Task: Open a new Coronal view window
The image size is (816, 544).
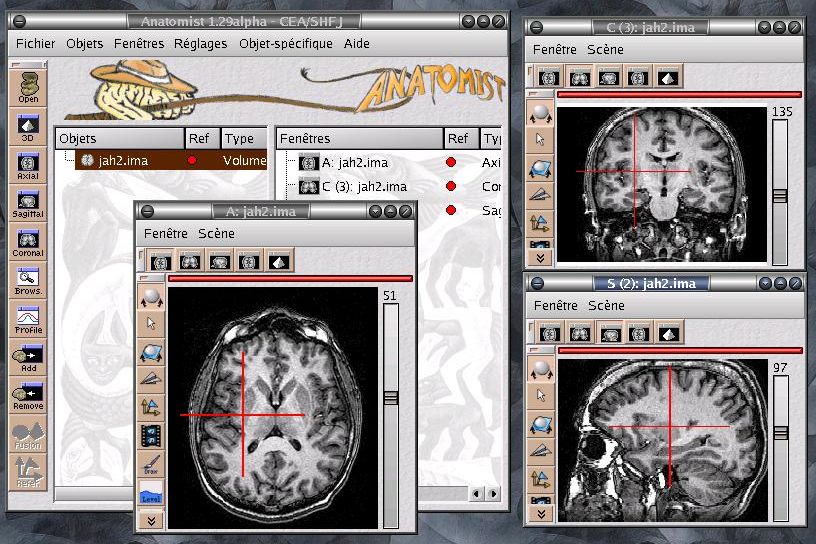Action: [28, 241]
